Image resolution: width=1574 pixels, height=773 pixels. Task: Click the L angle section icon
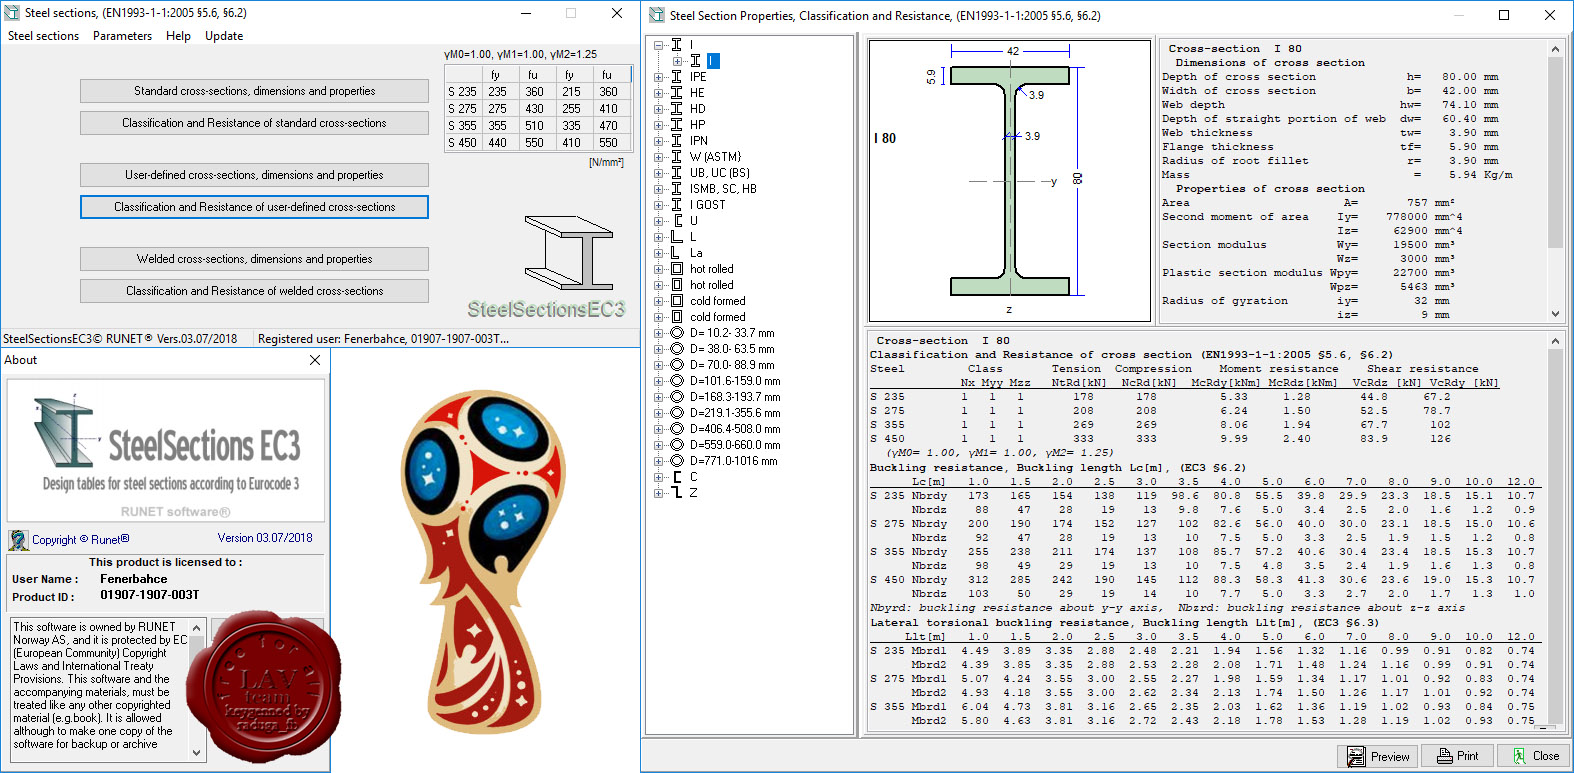point(677,237)
